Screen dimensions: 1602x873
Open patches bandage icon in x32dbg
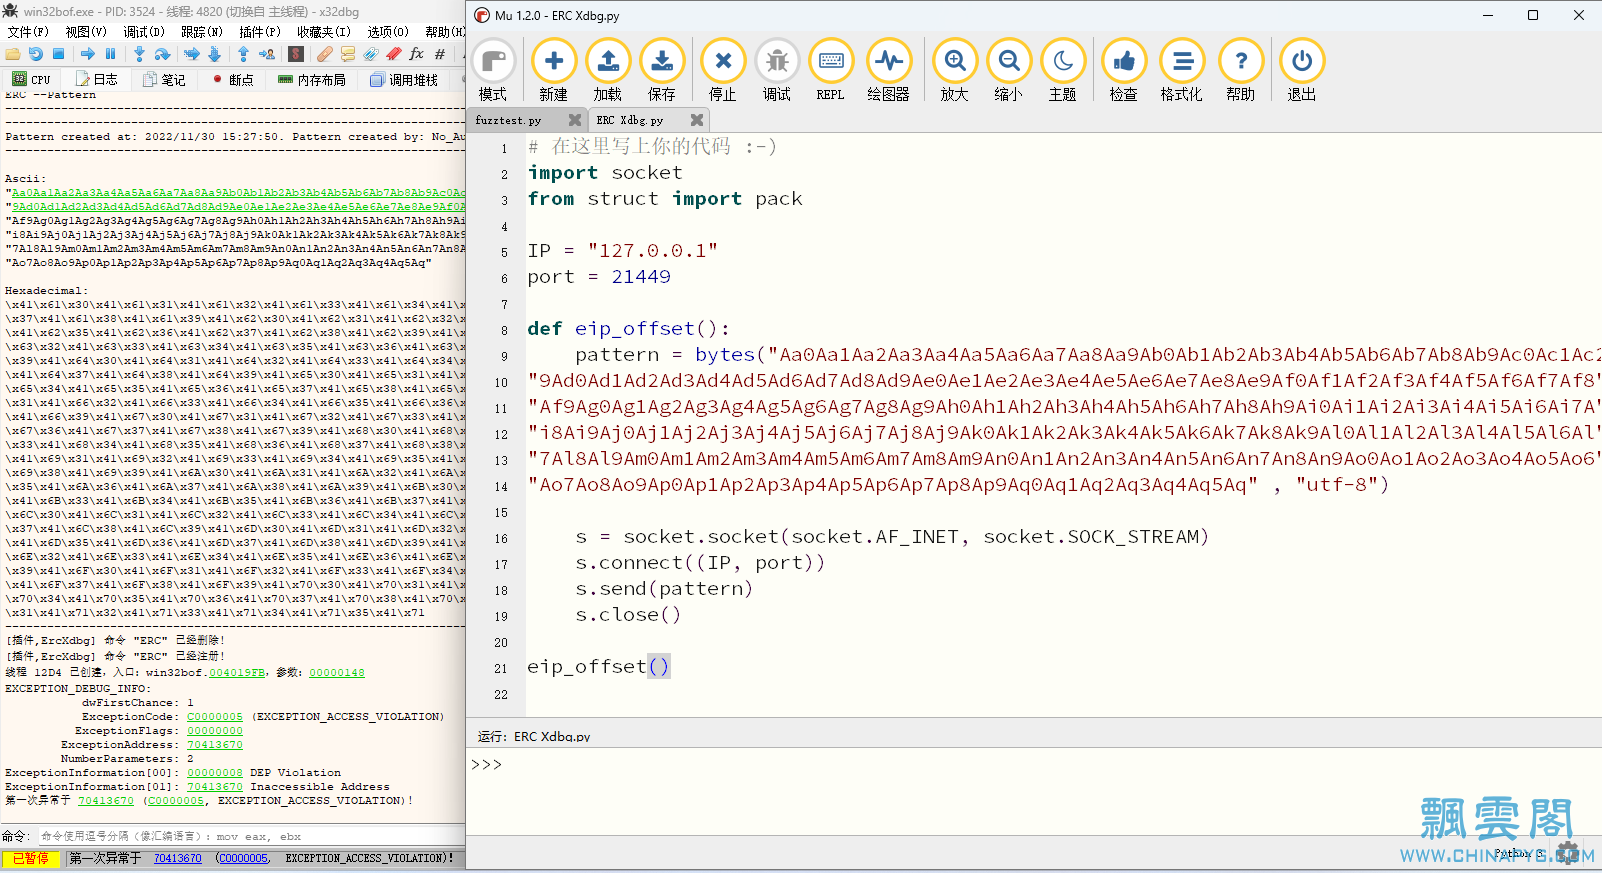pos(325,54)
